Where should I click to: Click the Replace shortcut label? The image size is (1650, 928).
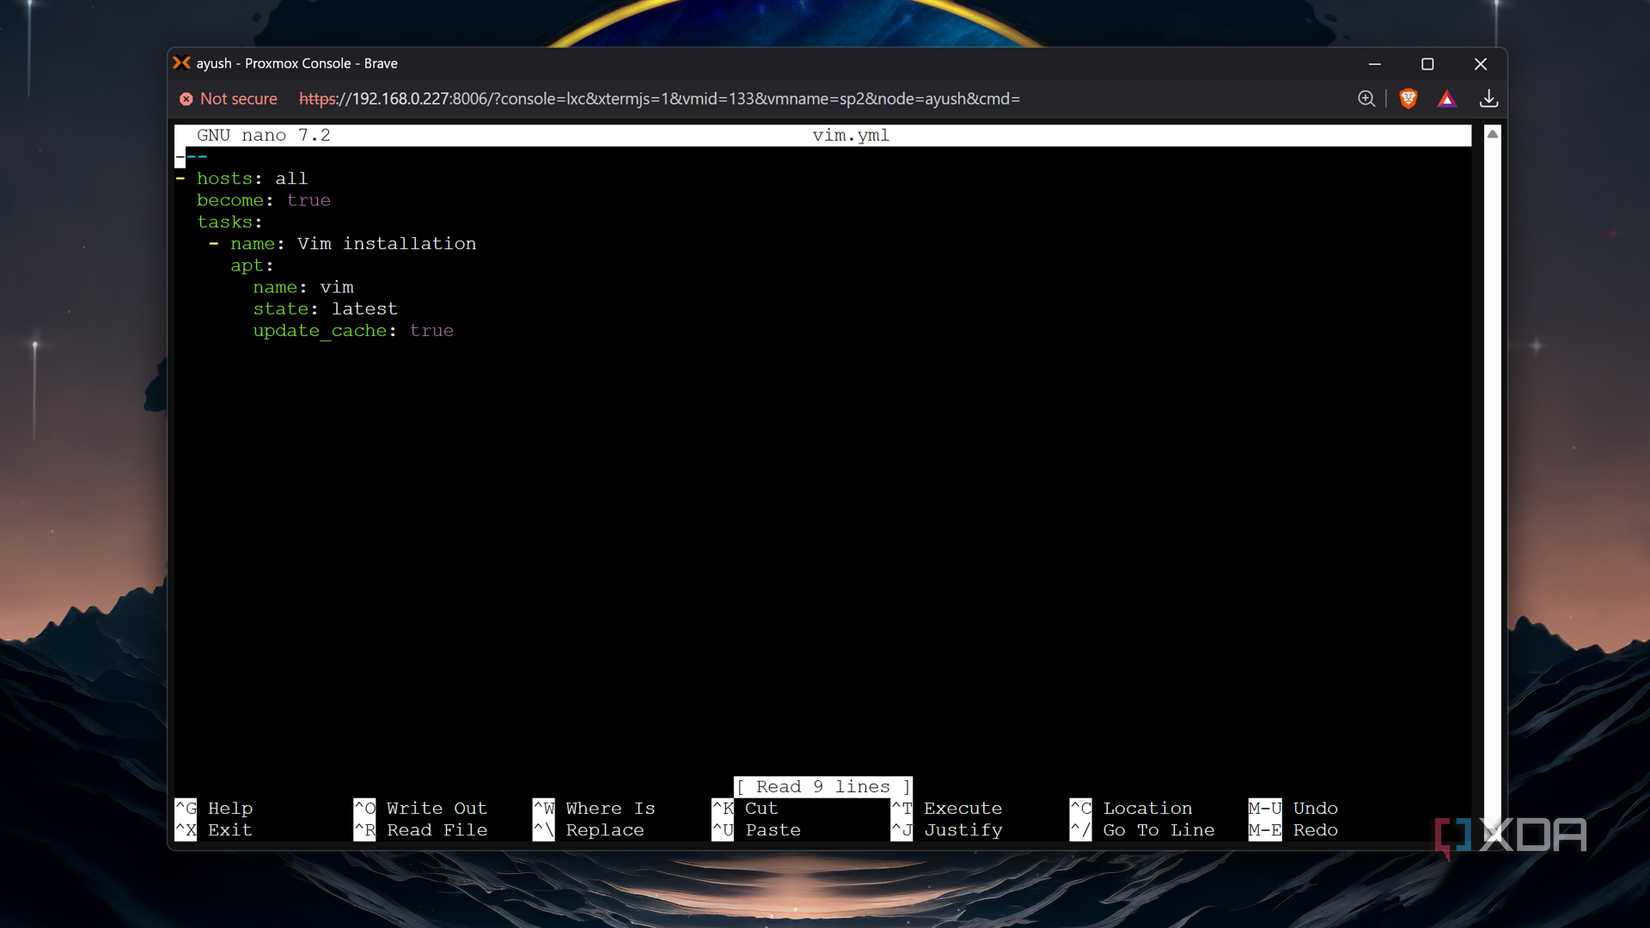[605, 830]
